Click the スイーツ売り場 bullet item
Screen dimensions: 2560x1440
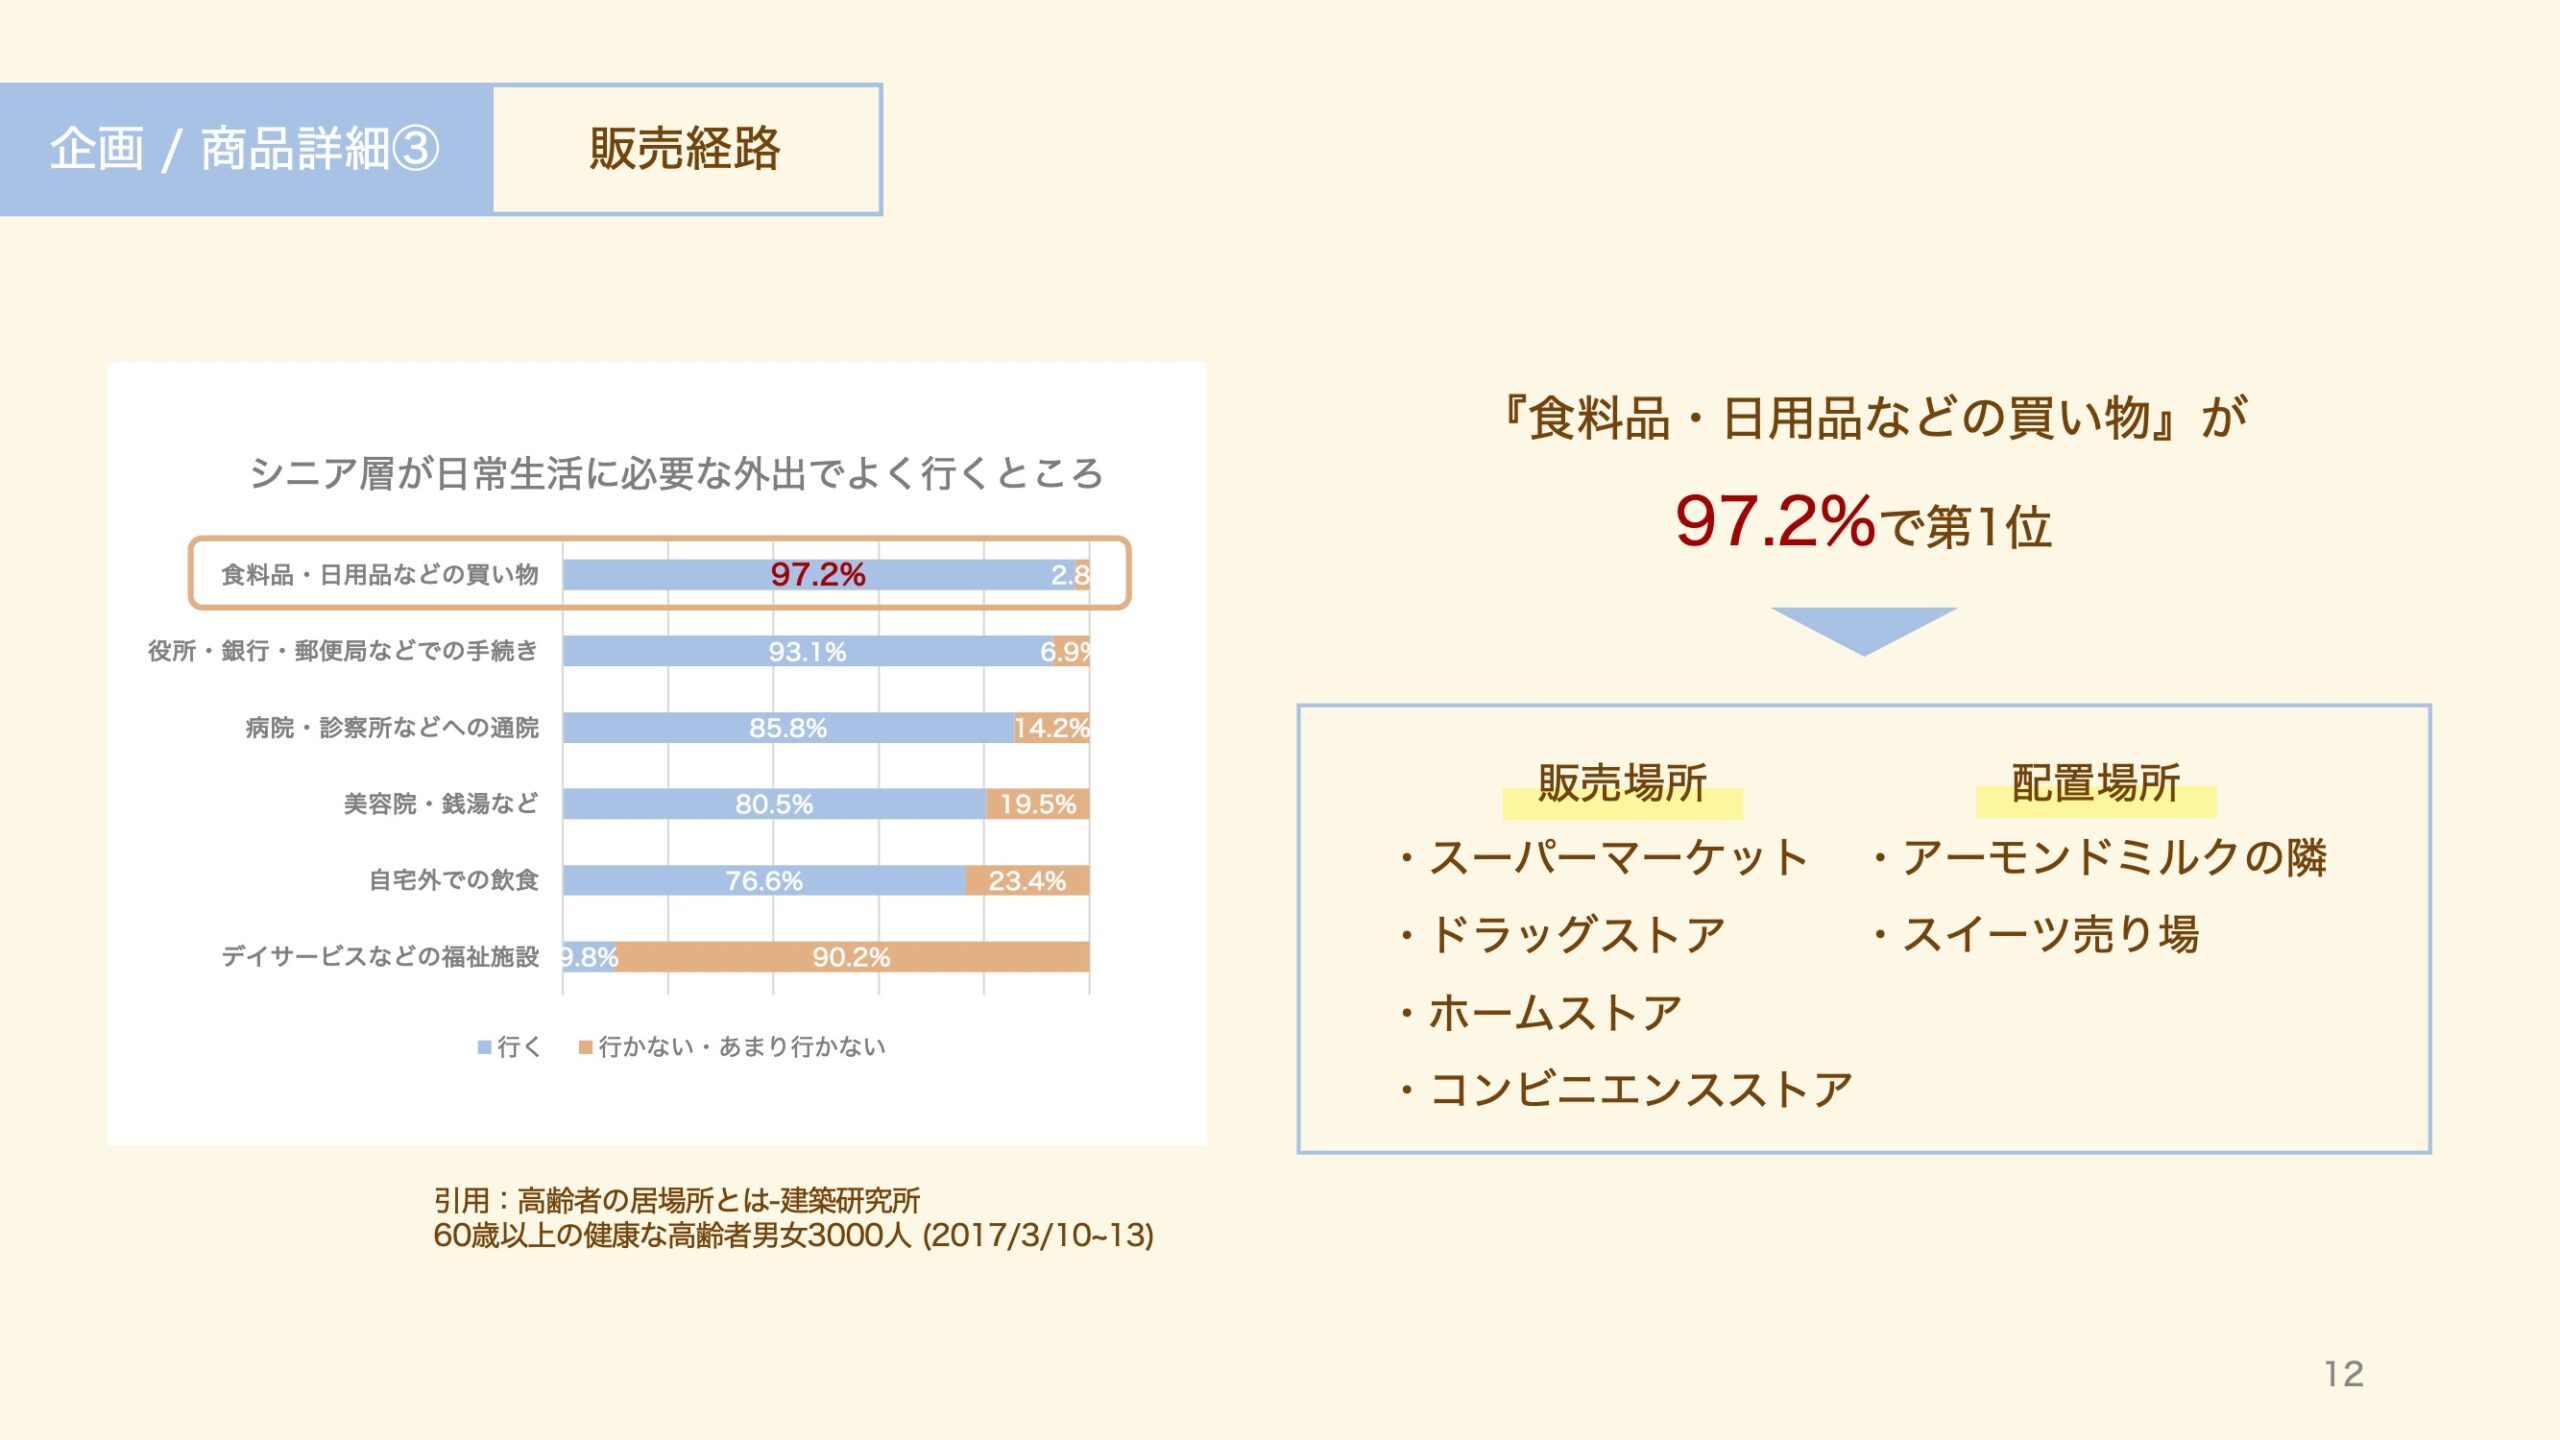coord(2035,935)
